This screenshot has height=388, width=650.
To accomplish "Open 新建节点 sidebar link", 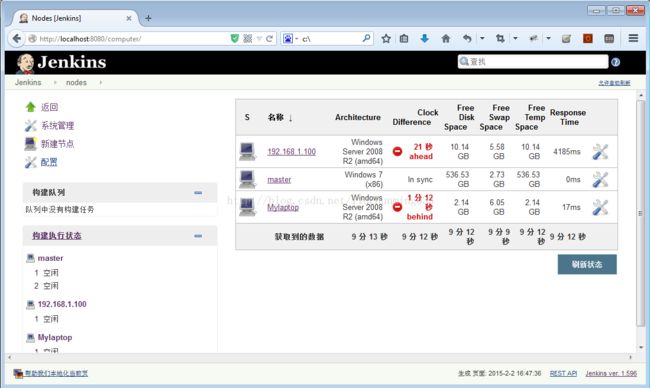I will tap(58, 144).
